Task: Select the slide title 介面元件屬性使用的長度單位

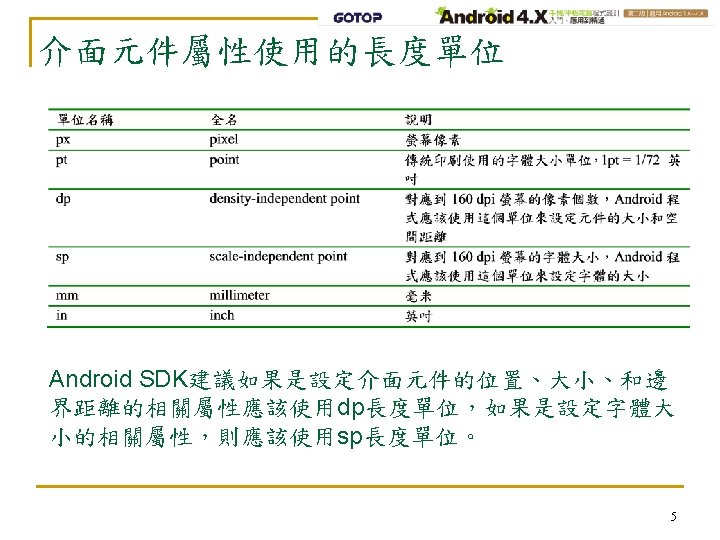Action: tap(271, 51)
